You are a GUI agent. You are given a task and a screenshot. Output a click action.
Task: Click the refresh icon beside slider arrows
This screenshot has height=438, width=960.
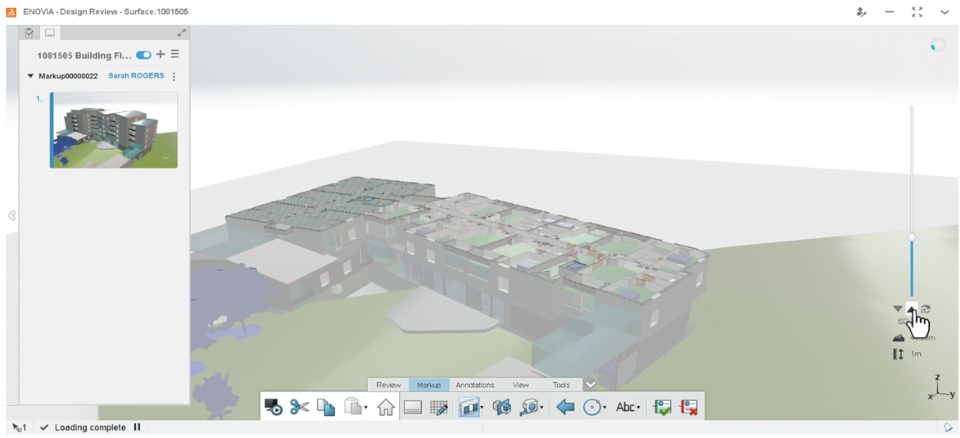click(926, 309)
